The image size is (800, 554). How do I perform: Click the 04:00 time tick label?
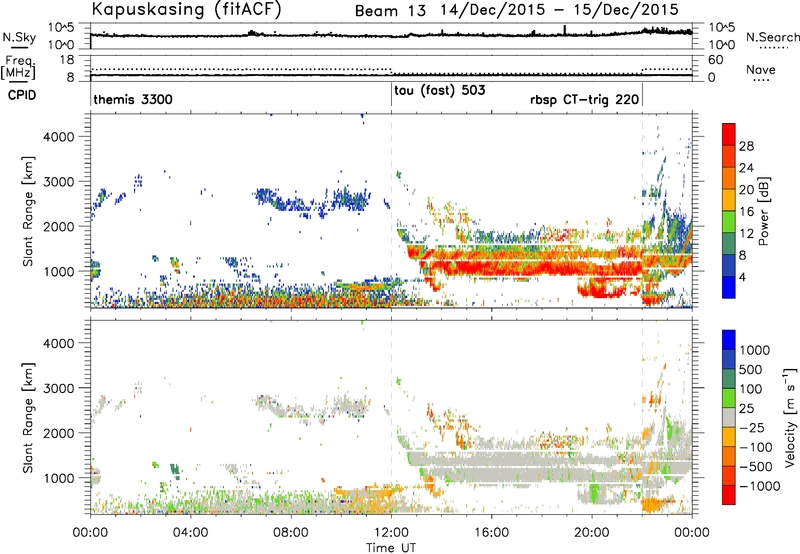[190, 533]
